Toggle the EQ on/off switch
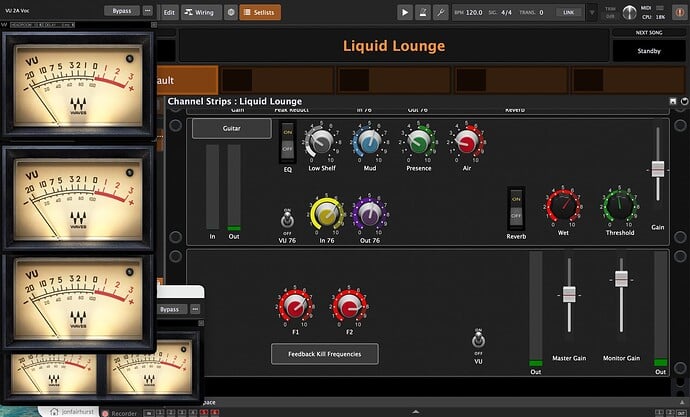This screenshot has width=690, height=417. pos(288,144)
